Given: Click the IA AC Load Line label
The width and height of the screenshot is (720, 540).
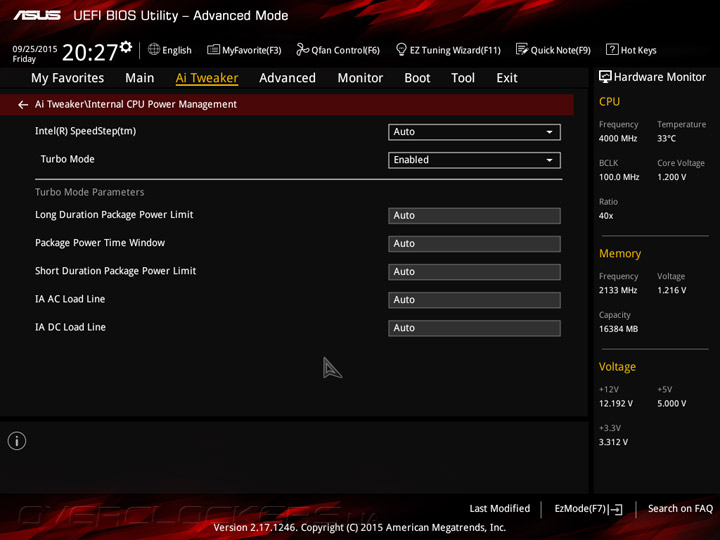Looking at the screenshot, I should pyautogui.click(x=70, y=299).
